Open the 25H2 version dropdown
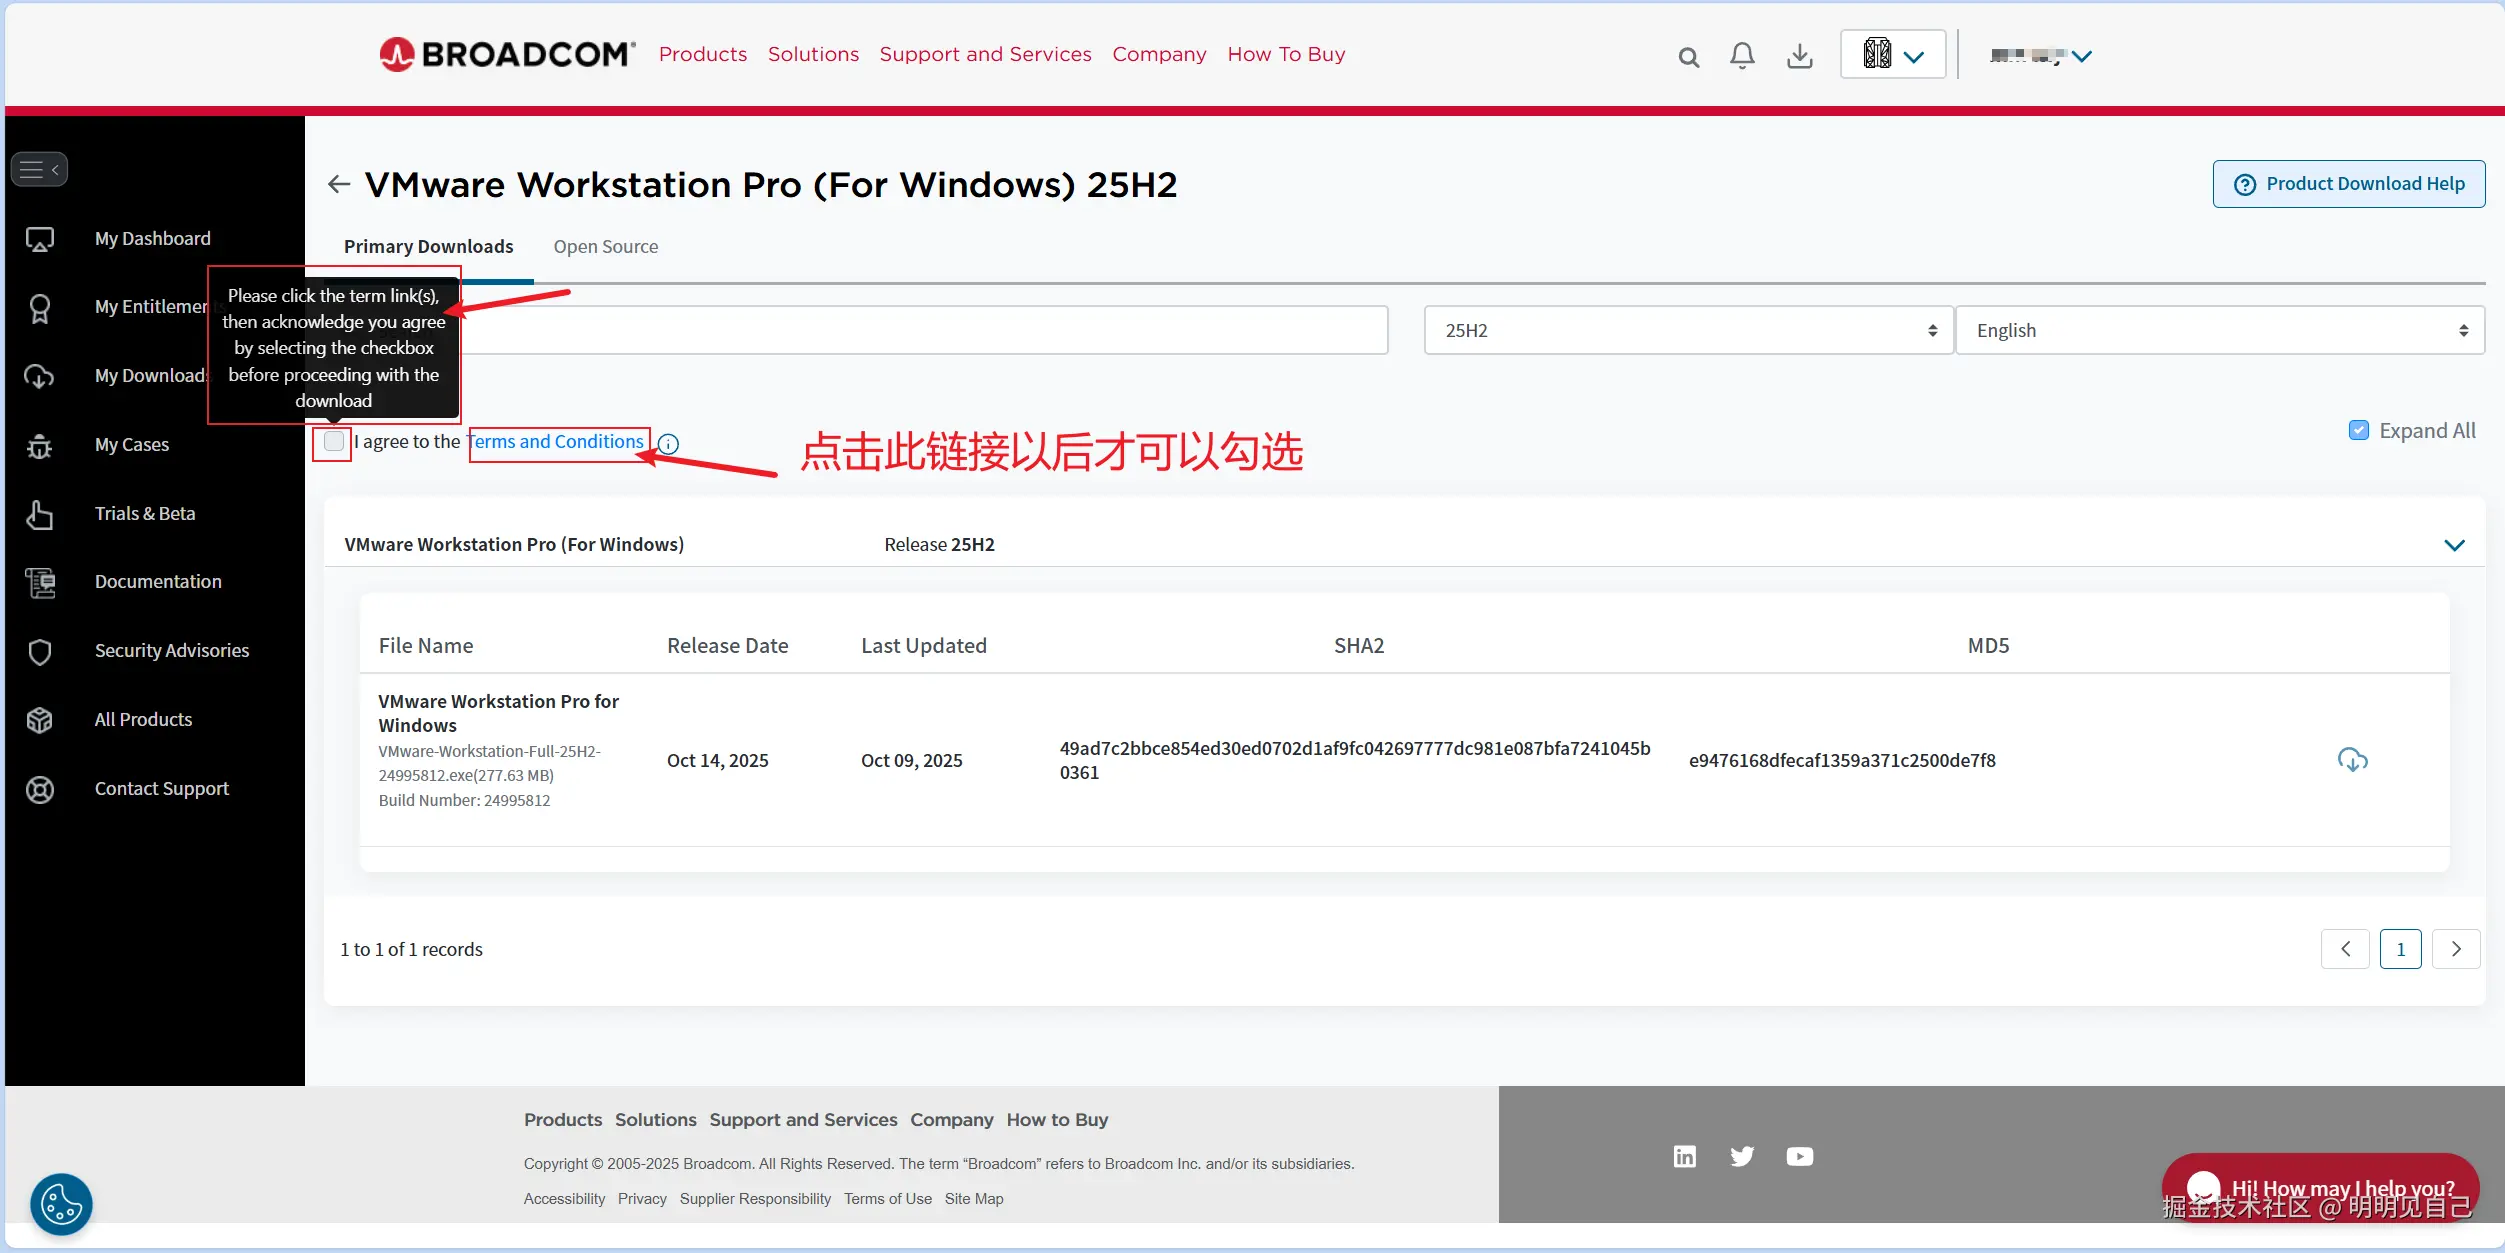 [1688, 330]
